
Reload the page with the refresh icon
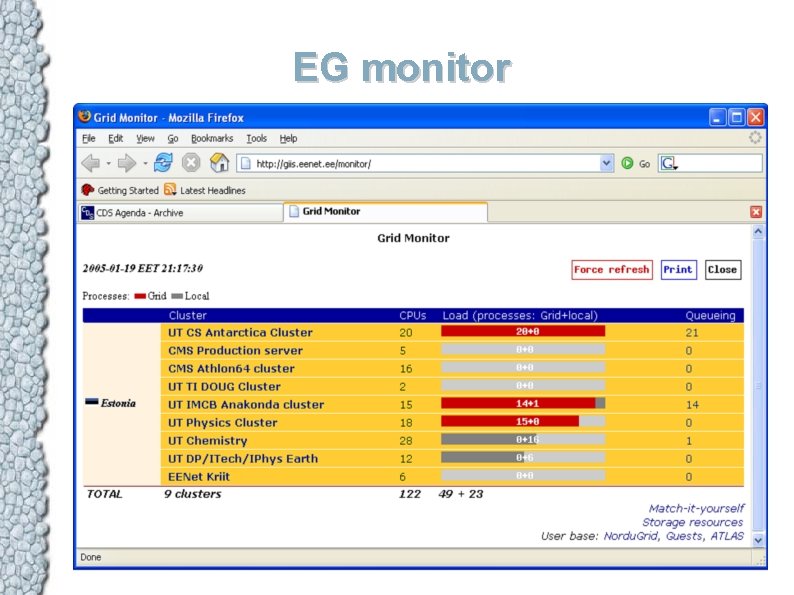tap(163, 163)
